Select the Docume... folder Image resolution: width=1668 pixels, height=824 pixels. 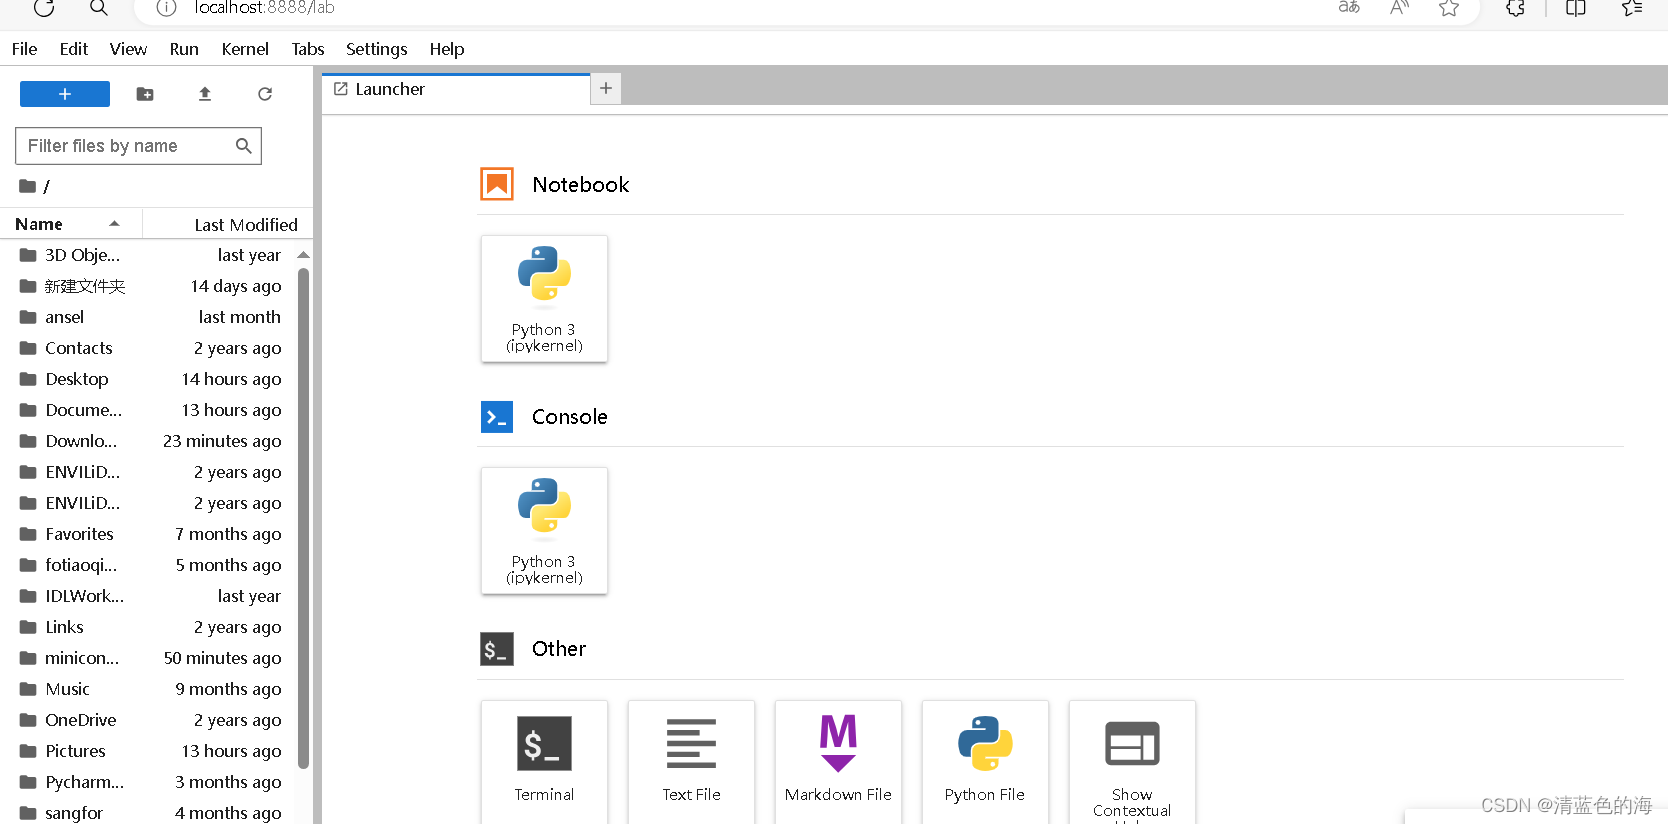(x=150, y=410)
